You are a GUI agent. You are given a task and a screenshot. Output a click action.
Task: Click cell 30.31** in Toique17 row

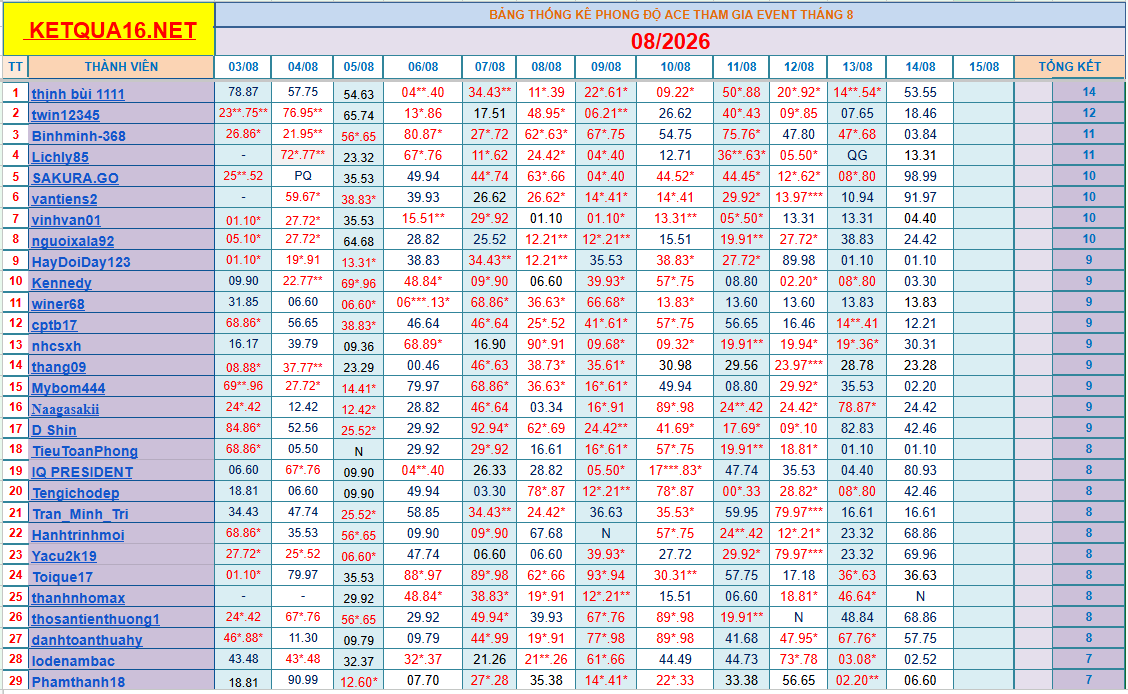[675, 575]
